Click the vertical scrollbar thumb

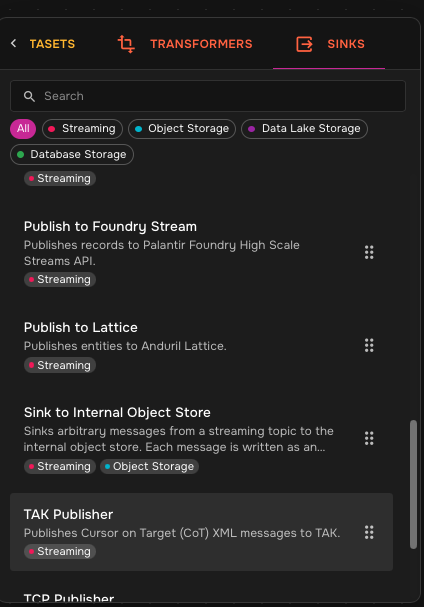click(x=414, y=484)
